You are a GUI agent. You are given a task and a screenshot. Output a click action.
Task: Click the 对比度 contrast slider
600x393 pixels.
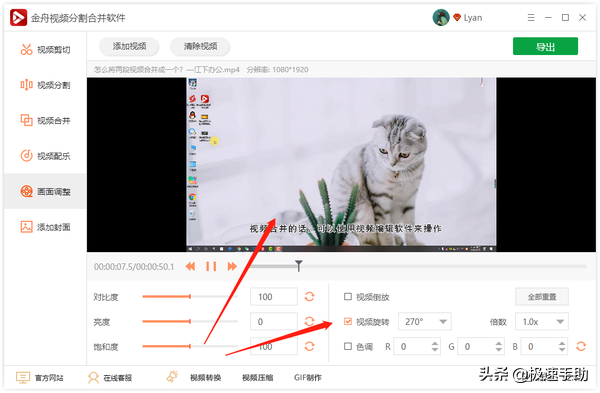[190, 297]
